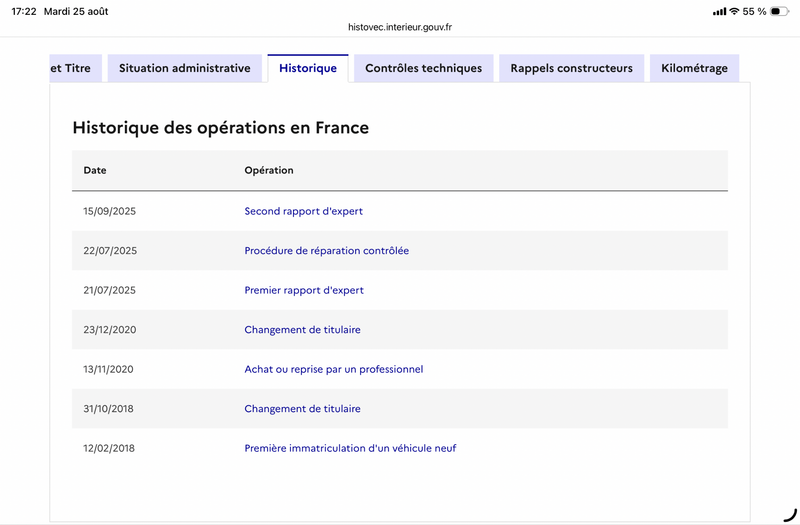Tap the 17:22 clock in status bar
The image size is (800, 525).
[24, 11]
